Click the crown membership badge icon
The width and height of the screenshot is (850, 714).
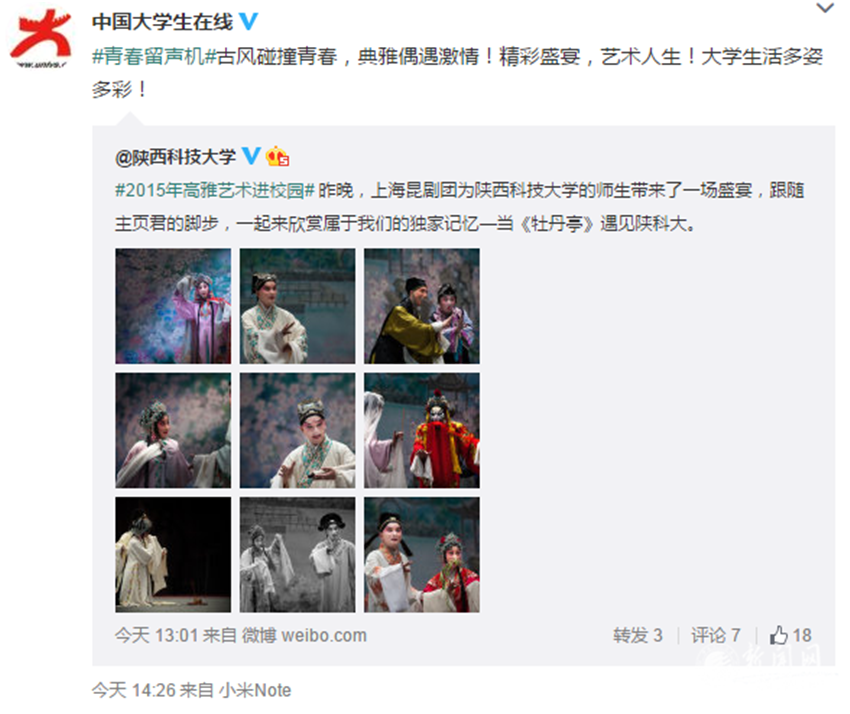pyautogui.click(x=277, y=157)
